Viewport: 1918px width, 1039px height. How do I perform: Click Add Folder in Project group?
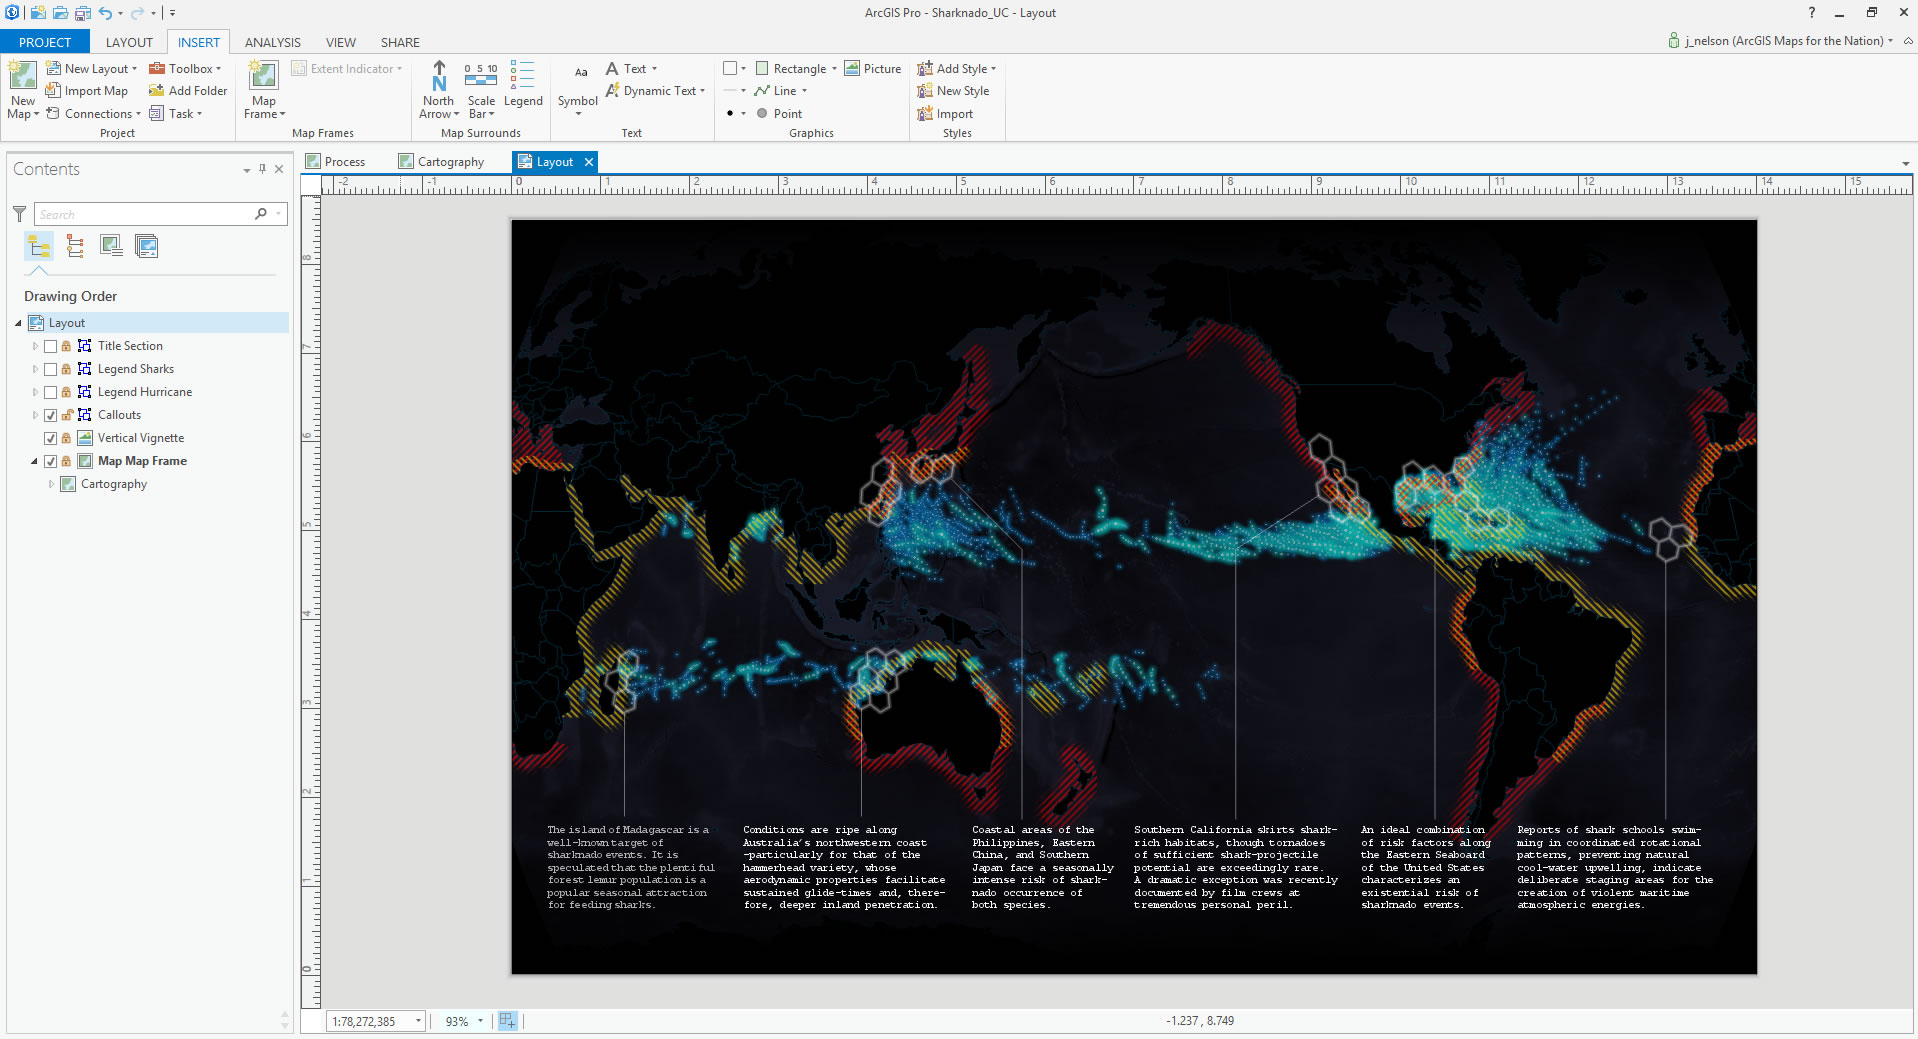pos(188,91)
